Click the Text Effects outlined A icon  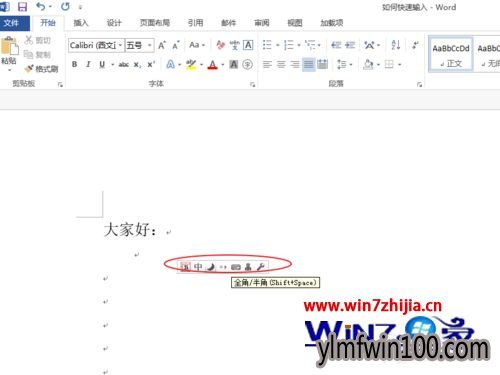click(x=170, y=64)
